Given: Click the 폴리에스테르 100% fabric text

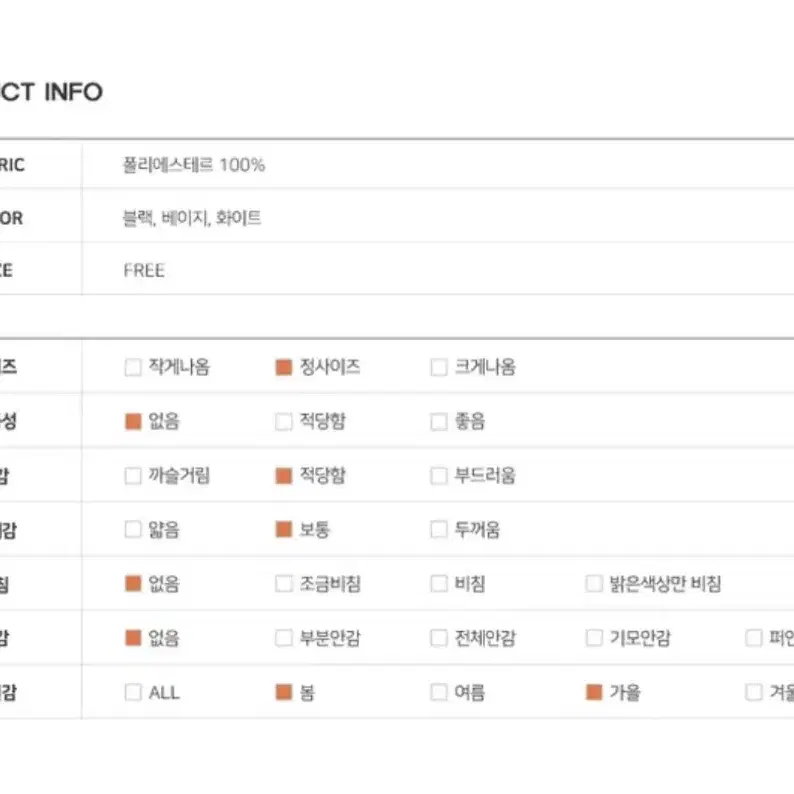Looking at the screenshot, I should [194, 165].
